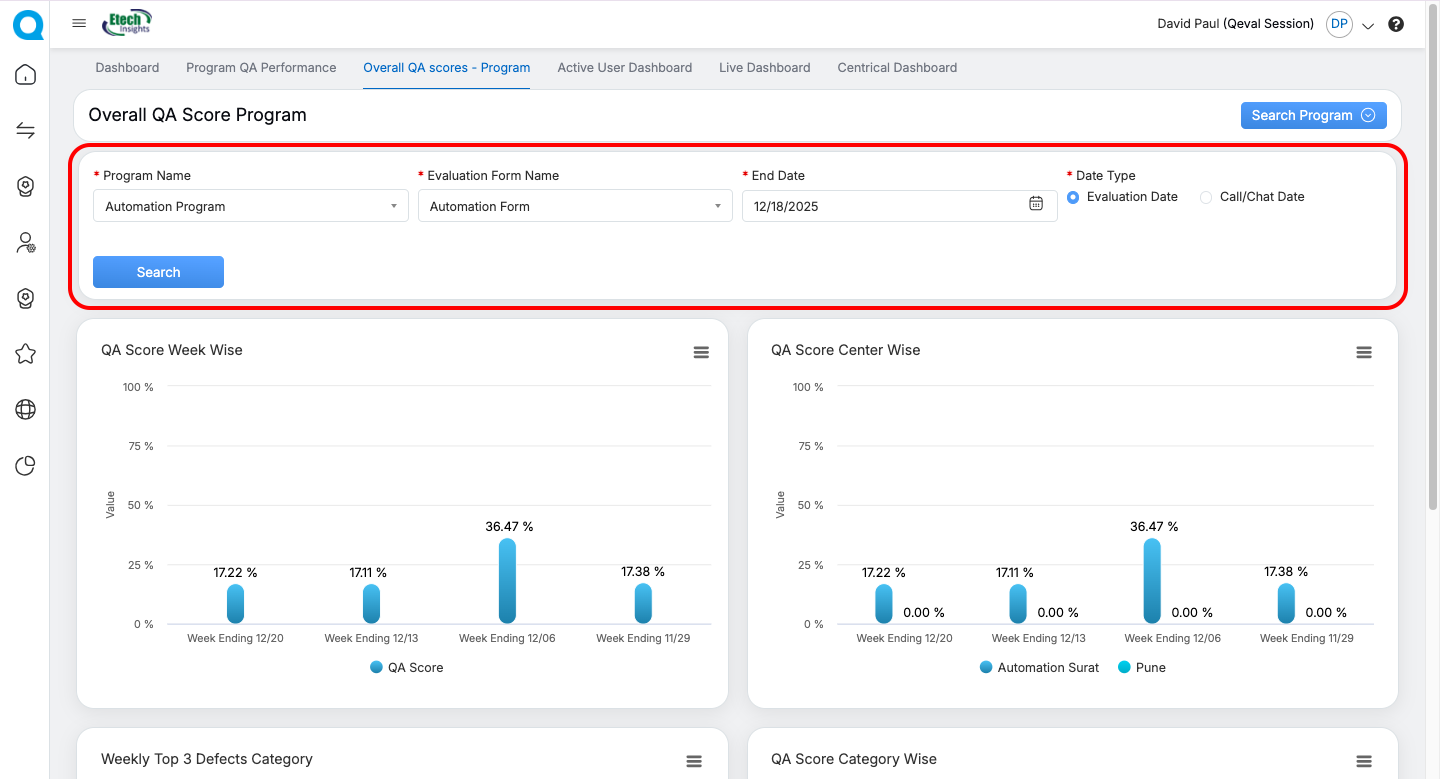Switch to the Live Dashboard tab
Image resolution: width=1440 pixels, height=779 pixels.
(x=764, y=68)
